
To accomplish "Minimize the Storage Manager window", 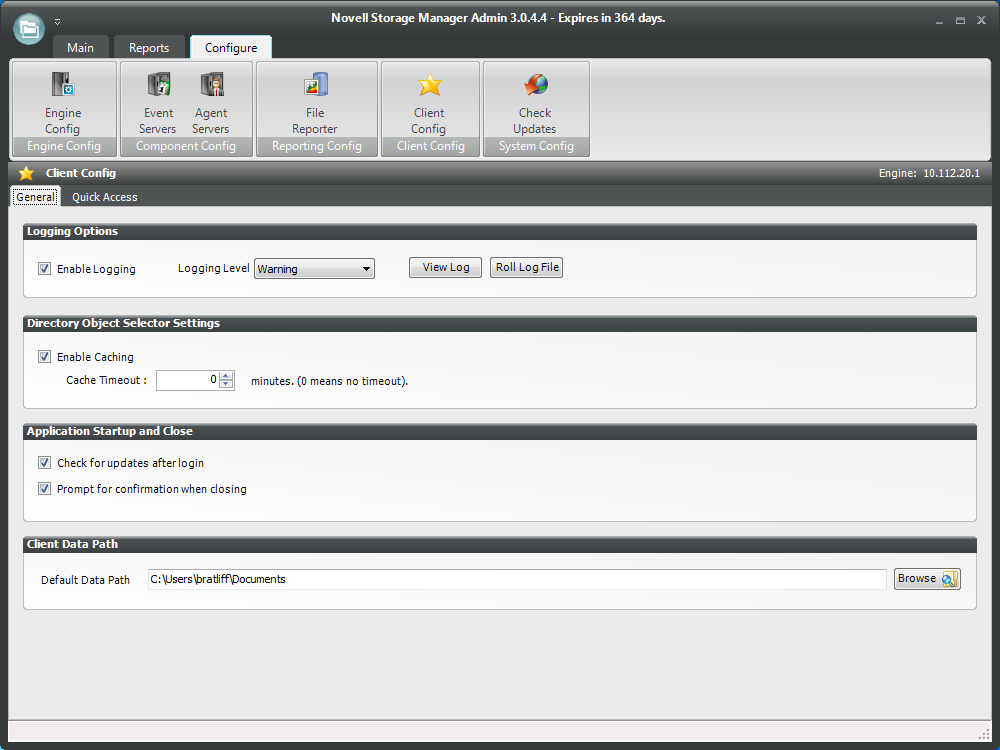I will (x=939, y=22).
